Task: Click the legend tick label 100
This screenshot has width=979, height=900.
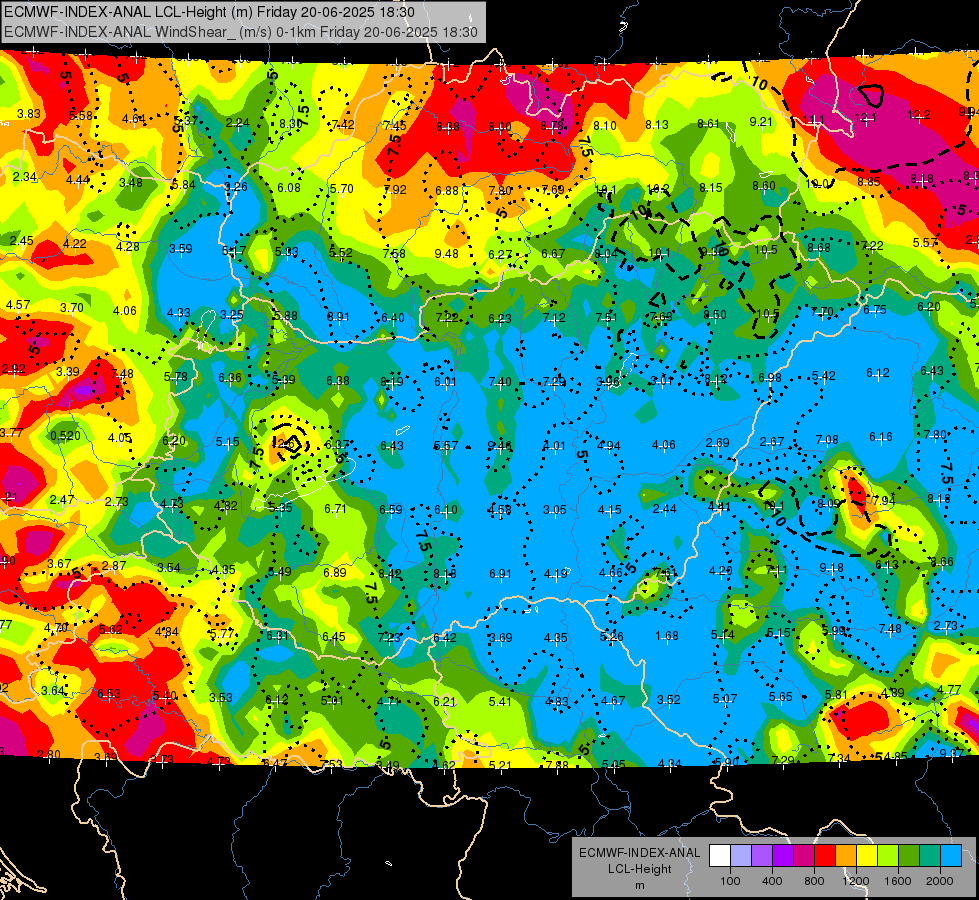Action: (x=730, y=881)
